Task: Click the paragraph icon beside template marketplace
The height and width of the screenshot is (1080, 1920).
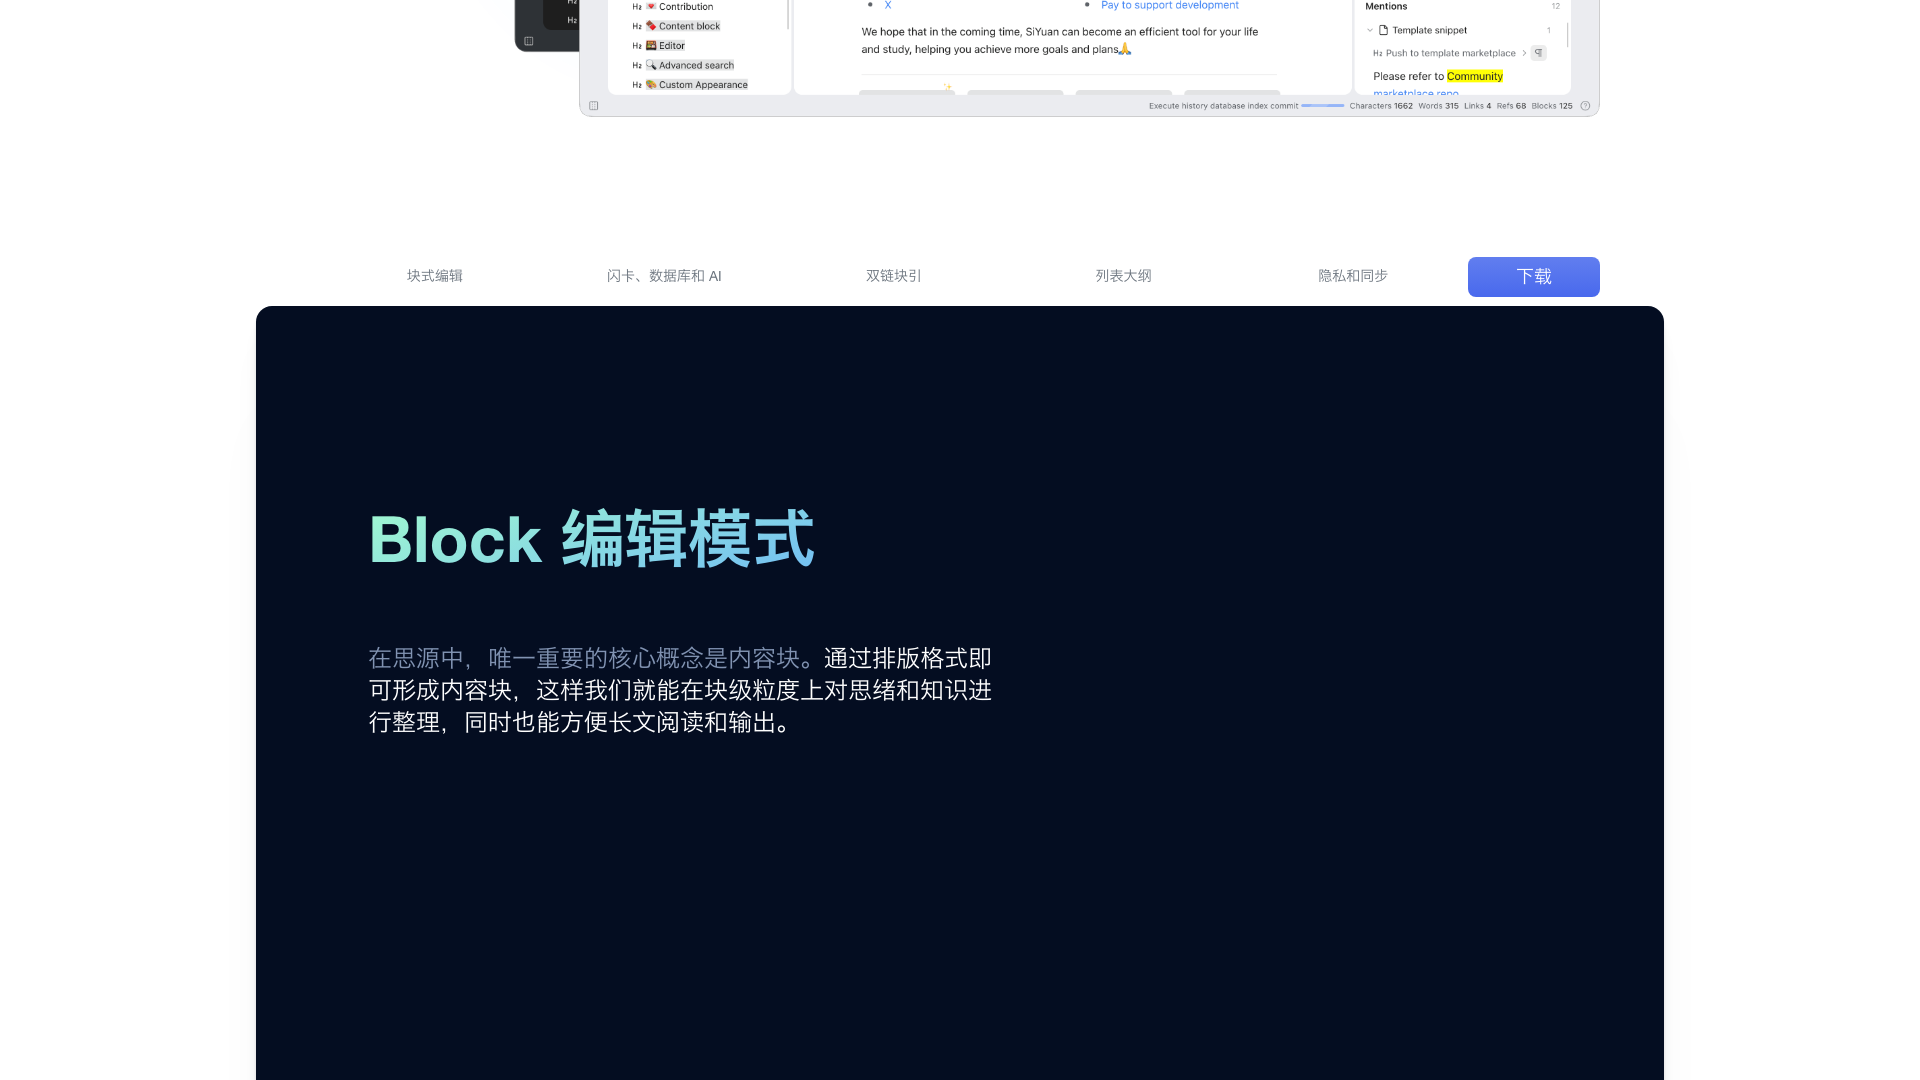Action: tap(1539, 53)
